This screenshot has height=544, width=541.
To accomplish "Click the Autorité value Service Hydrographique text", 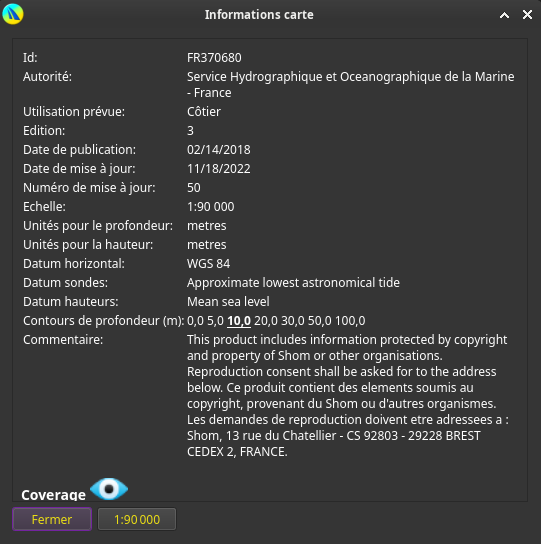I will pyautogui.click(x=350, y=85).
